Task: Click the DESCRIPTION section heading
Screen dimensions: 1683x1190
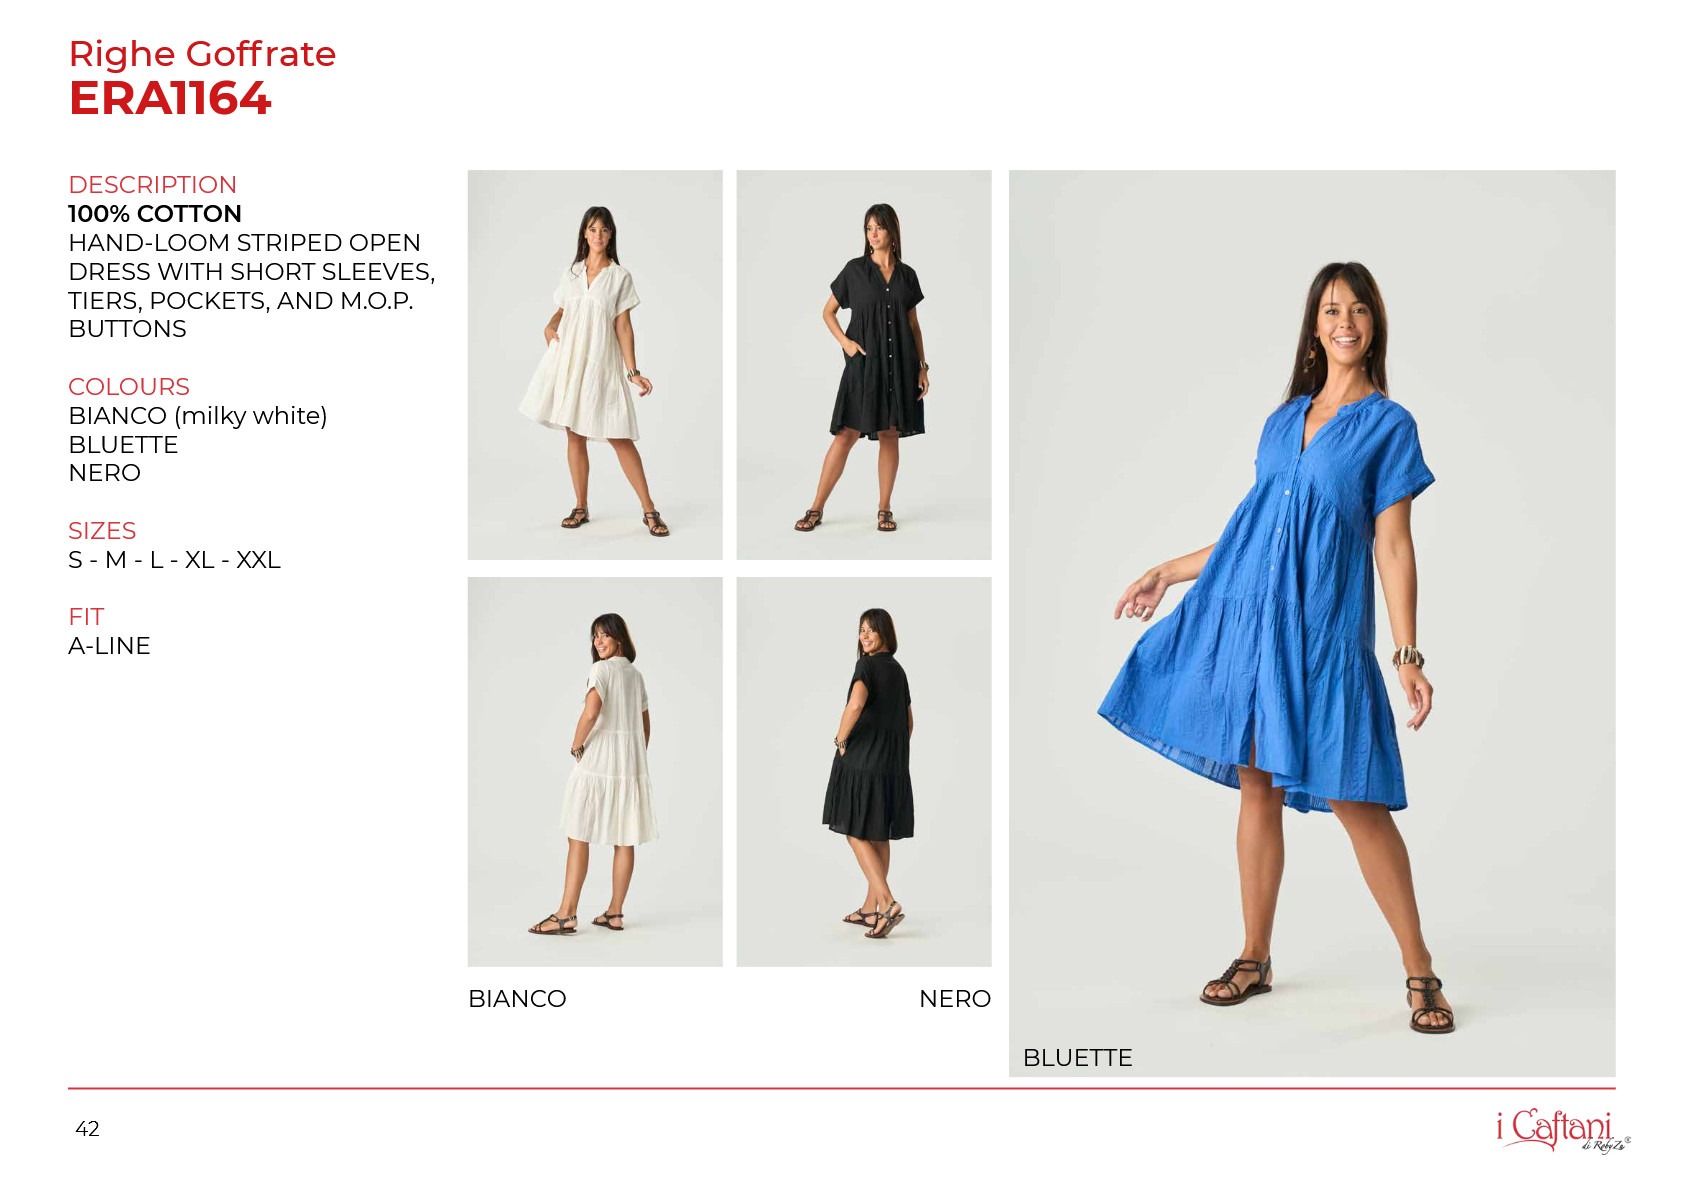Action: coord(153,185)
